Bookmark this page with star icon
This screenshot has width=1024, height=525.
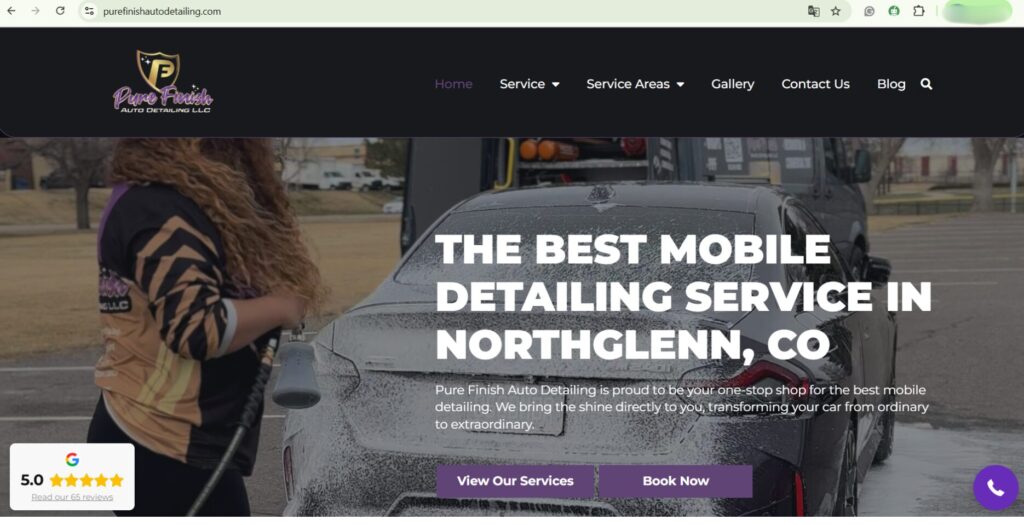(x=836, y=11)
